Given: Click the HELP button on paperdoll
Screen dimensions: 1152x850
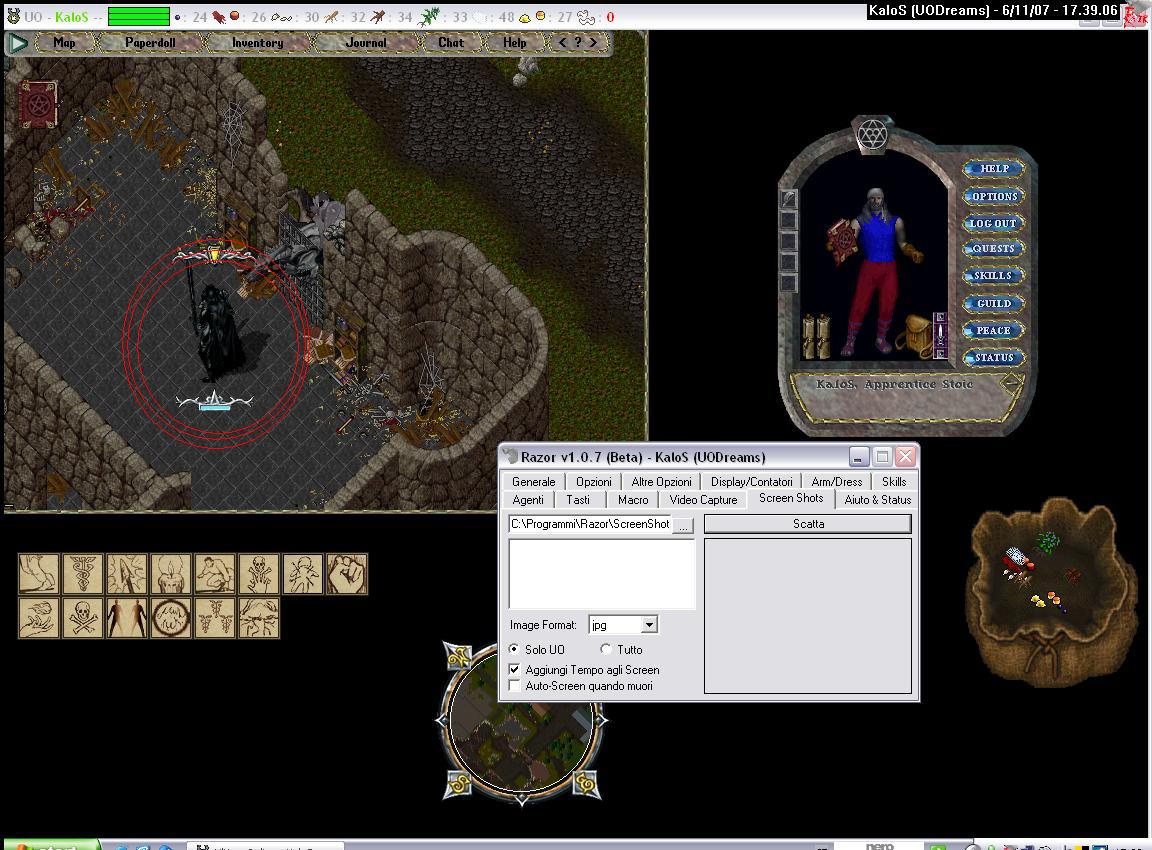Looking at the screenshot, I should tap(994, 168).
